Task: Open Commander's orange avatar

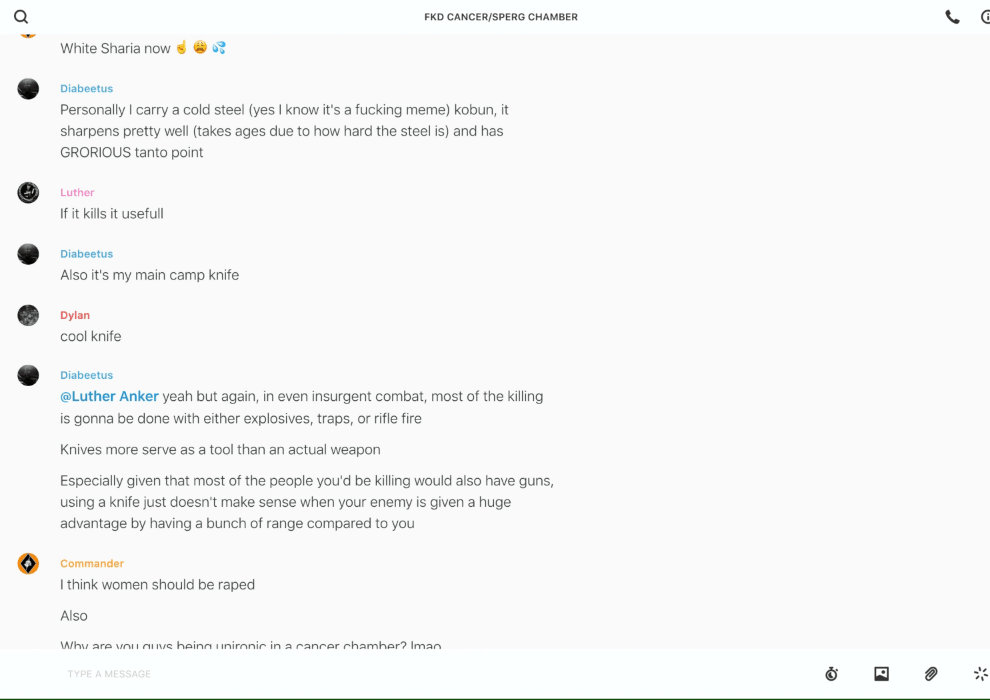Action: coord(28,564)
